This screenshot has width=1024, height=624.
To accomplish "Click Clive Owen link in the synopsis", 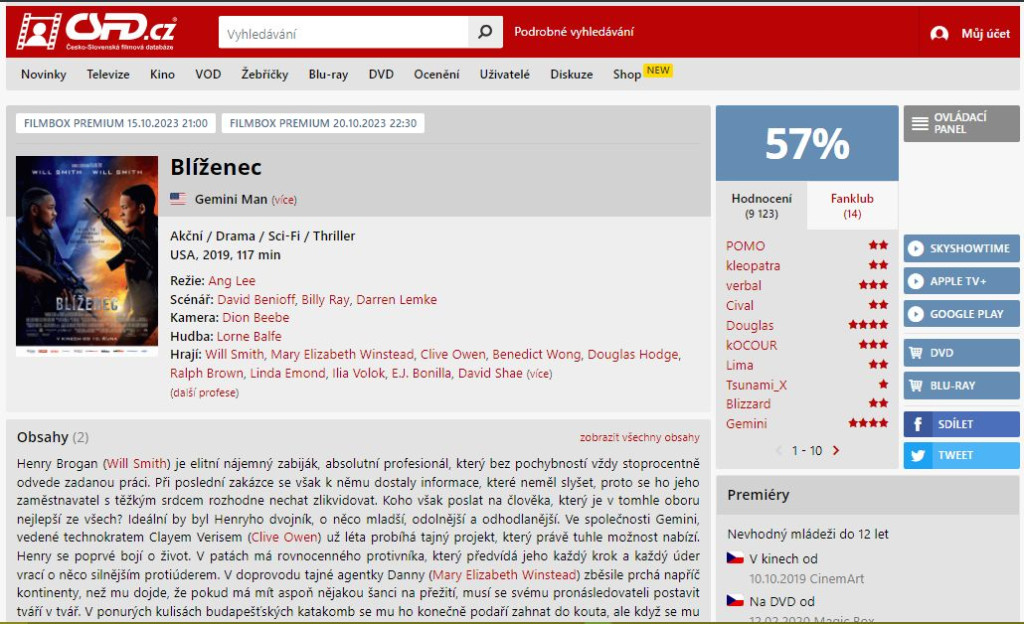I will (x=284, y=537).
